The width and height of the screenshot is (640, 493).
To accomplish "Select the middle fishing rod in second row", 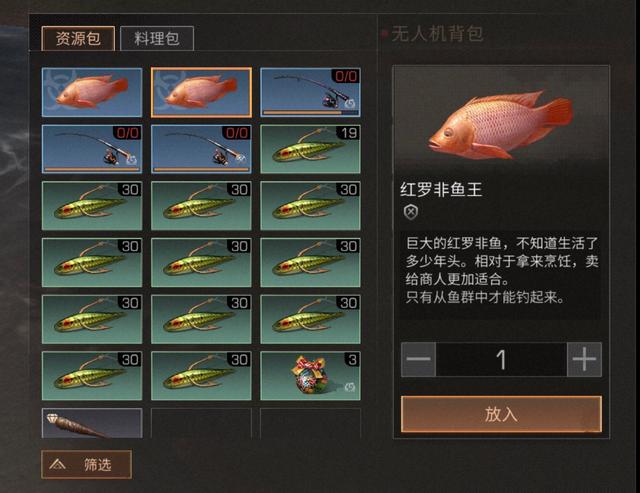I will click(x=201, y=149).
